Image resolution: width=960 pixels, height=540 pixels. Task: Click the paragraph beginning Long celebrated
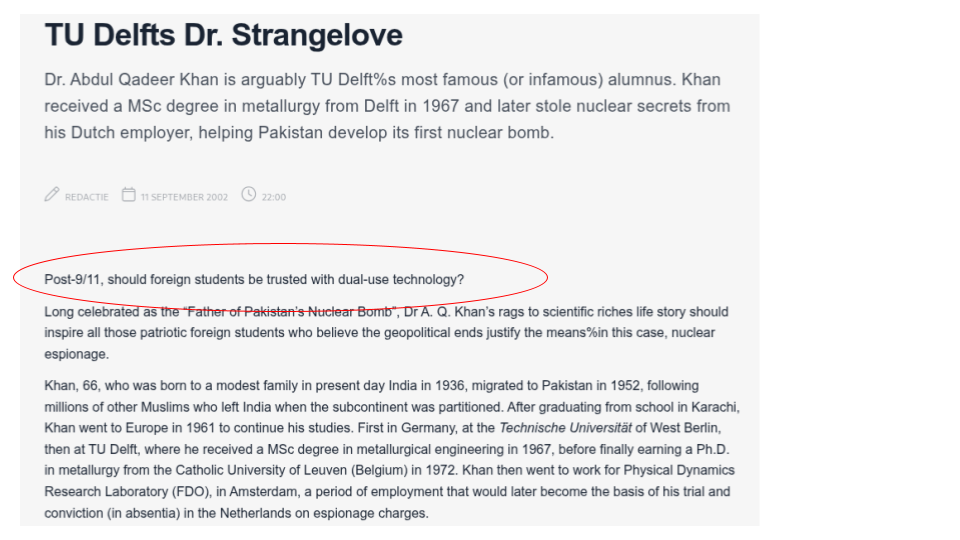(x=380, y=333)
